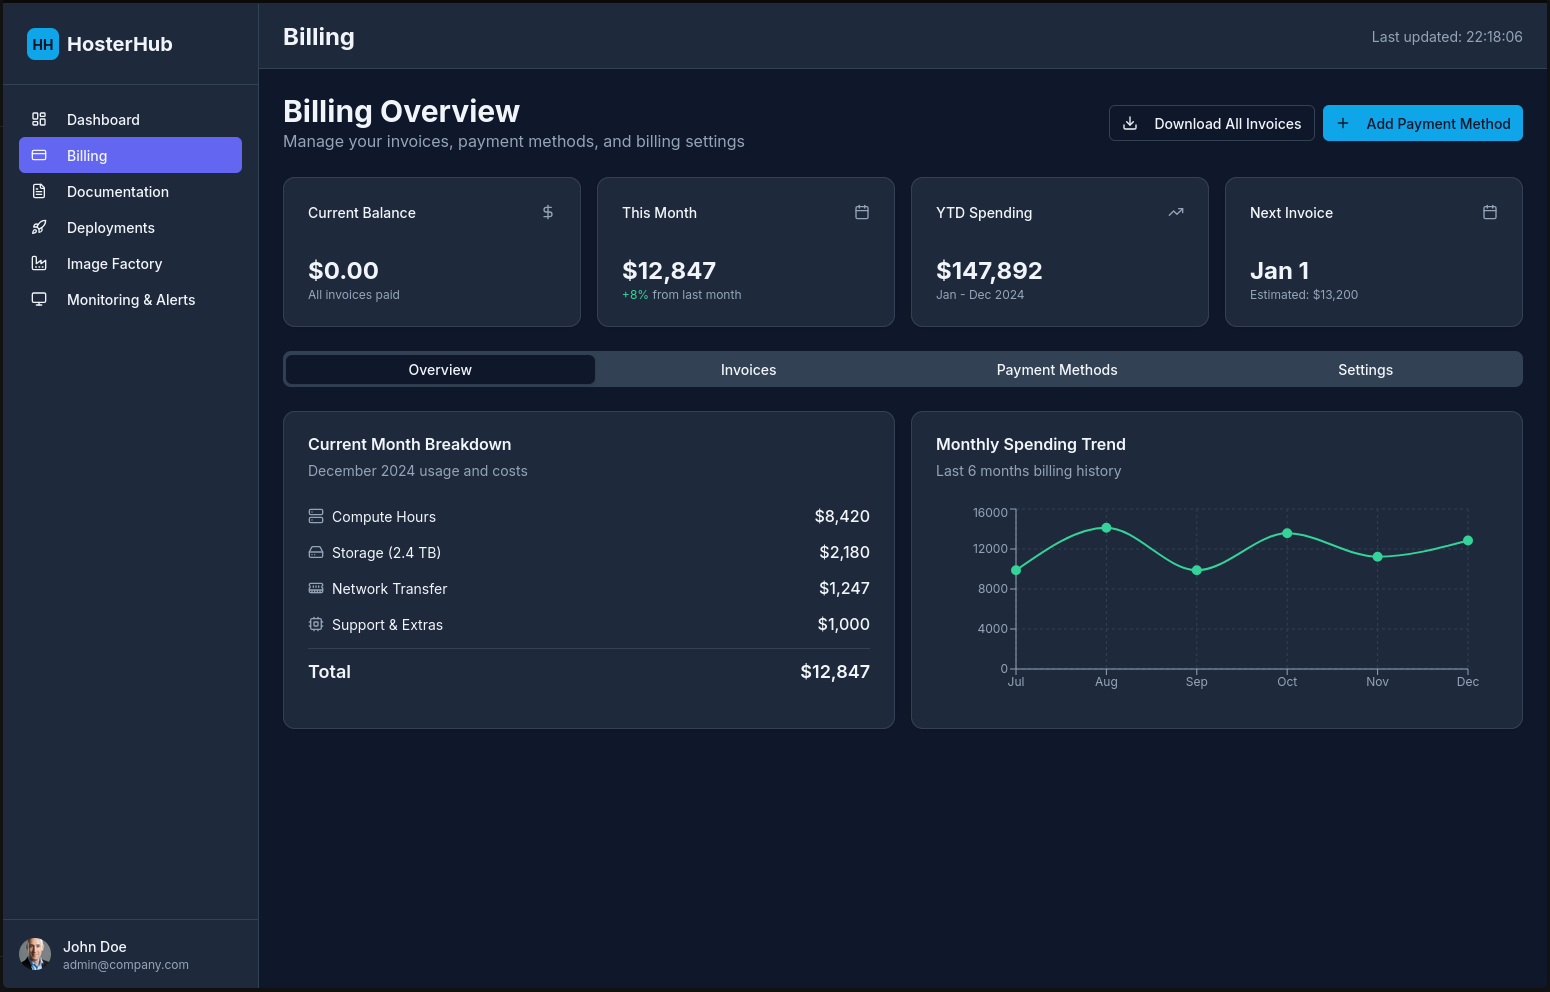
Task: Open the Dashboard via its grid icon
Action: (x=38, y=119)
